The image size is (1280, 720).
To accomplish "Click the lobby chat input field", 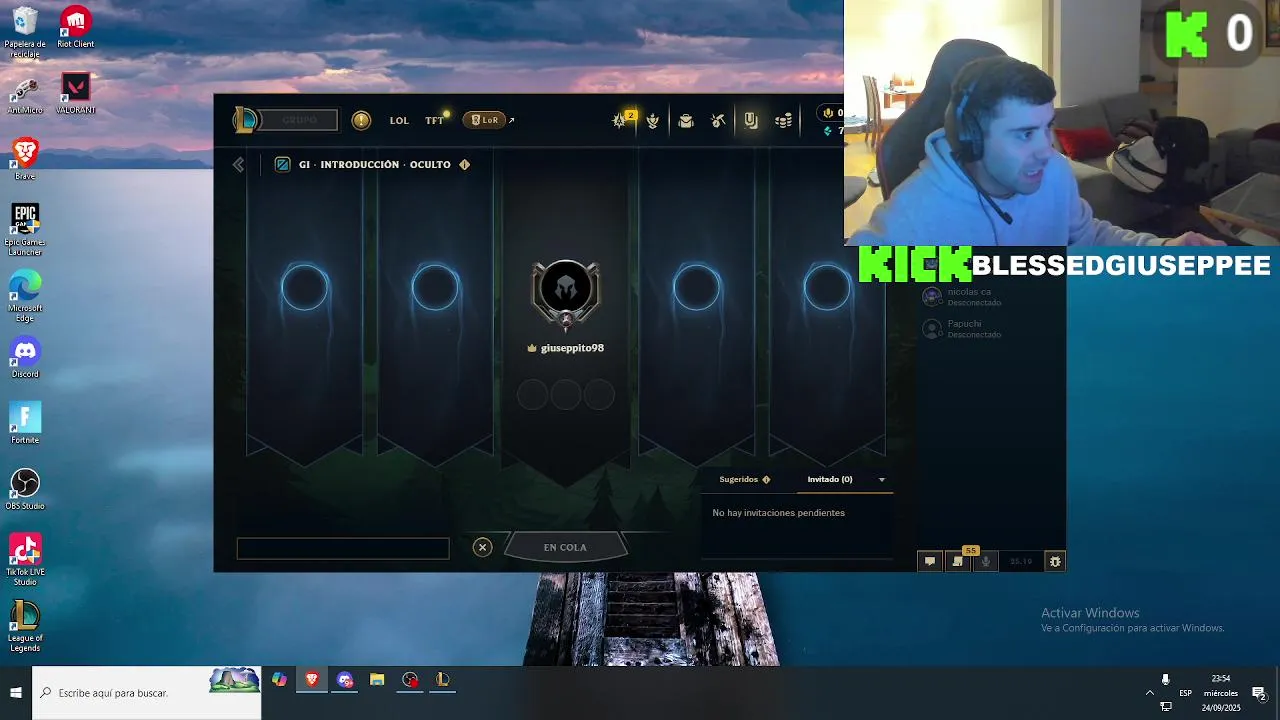I will click(343, 548).
